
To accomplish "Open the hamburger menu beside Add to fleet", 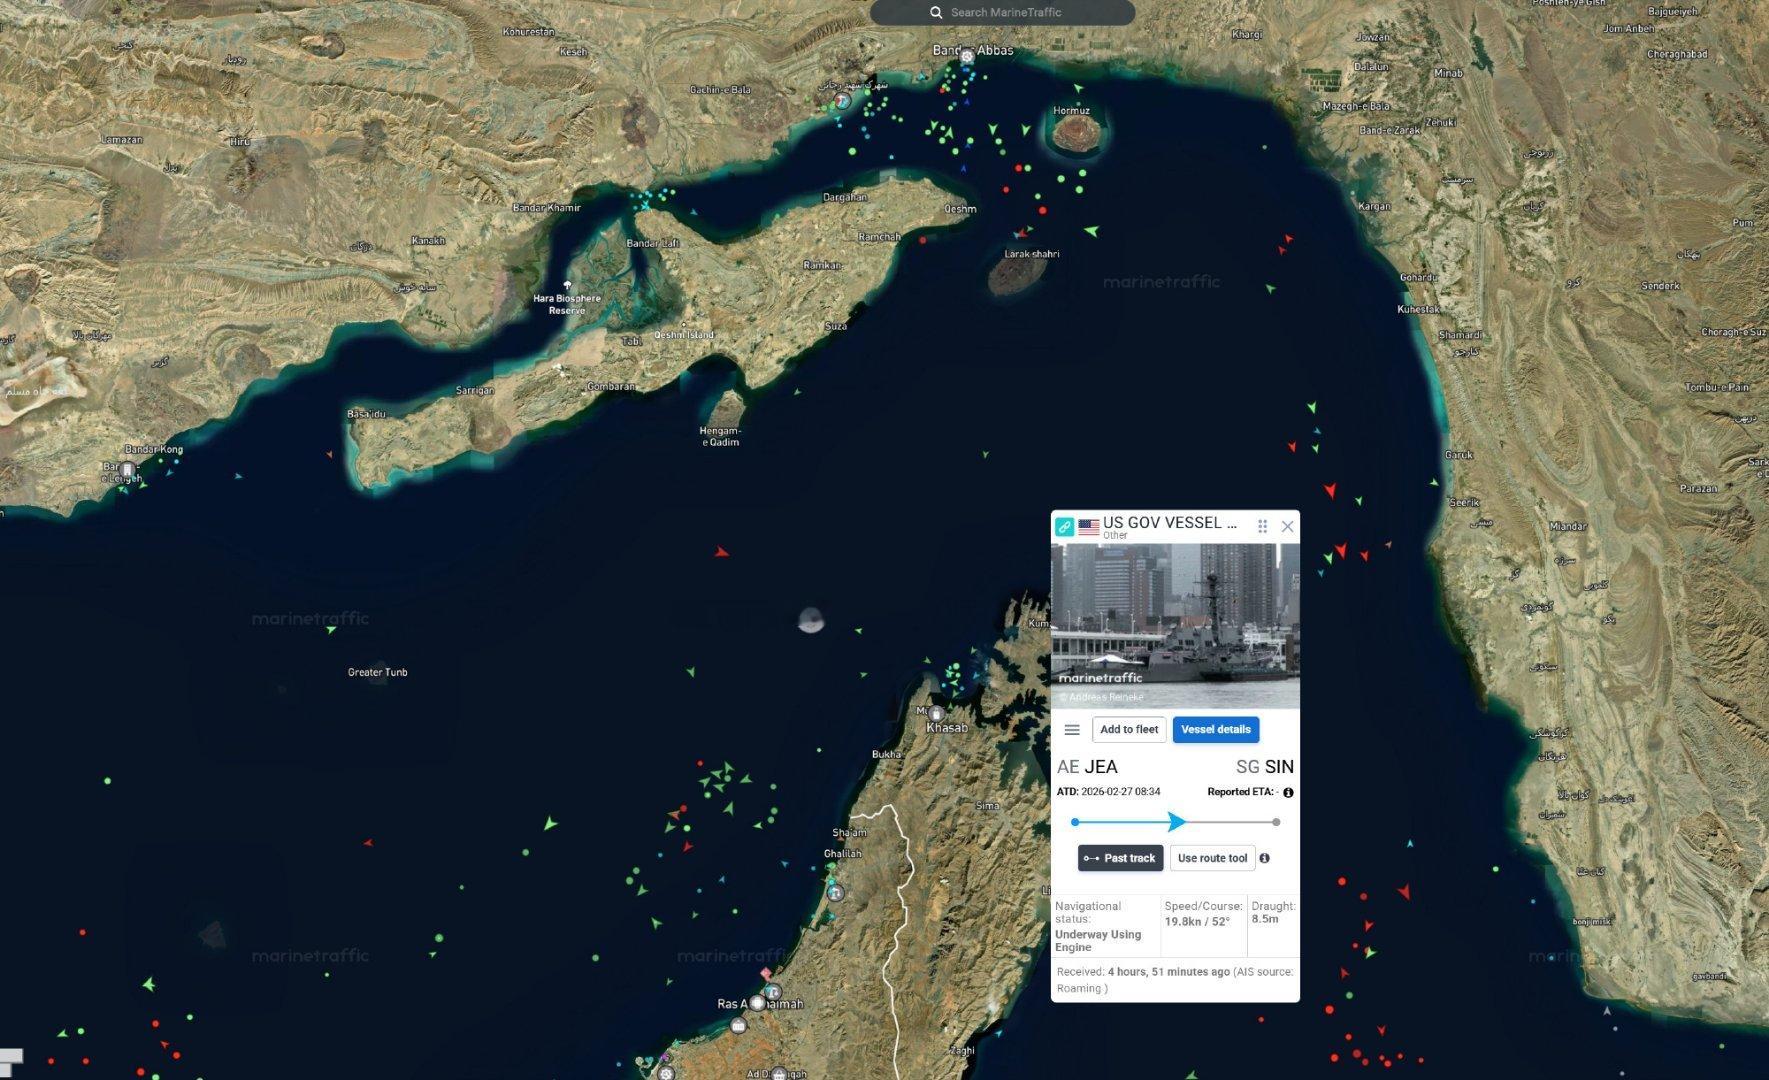I will tap(1072, 730).
